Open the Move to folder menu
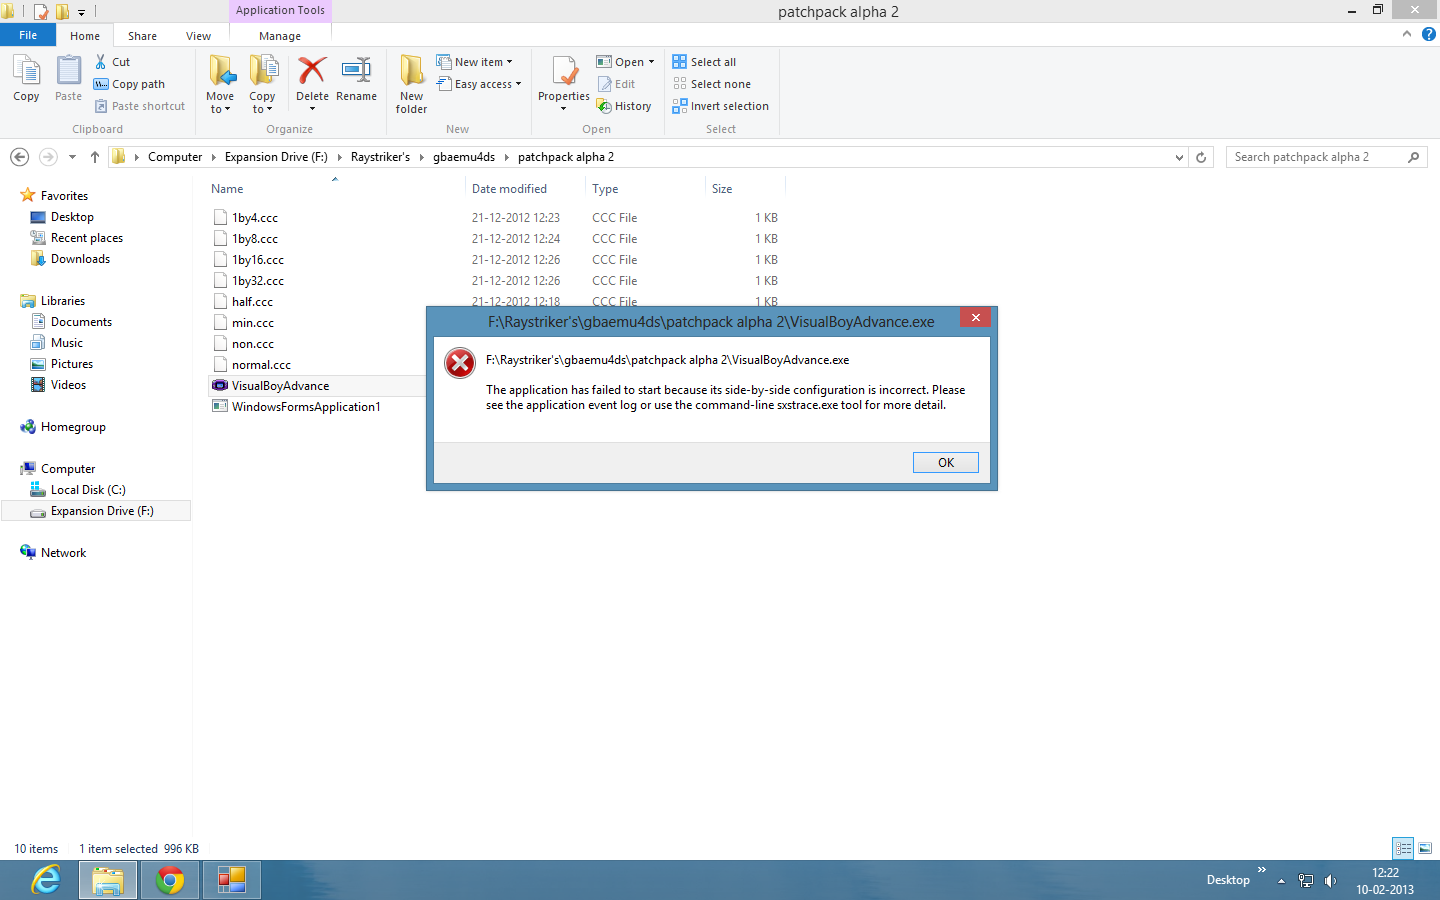The image size is (1440, 900). 220,85
